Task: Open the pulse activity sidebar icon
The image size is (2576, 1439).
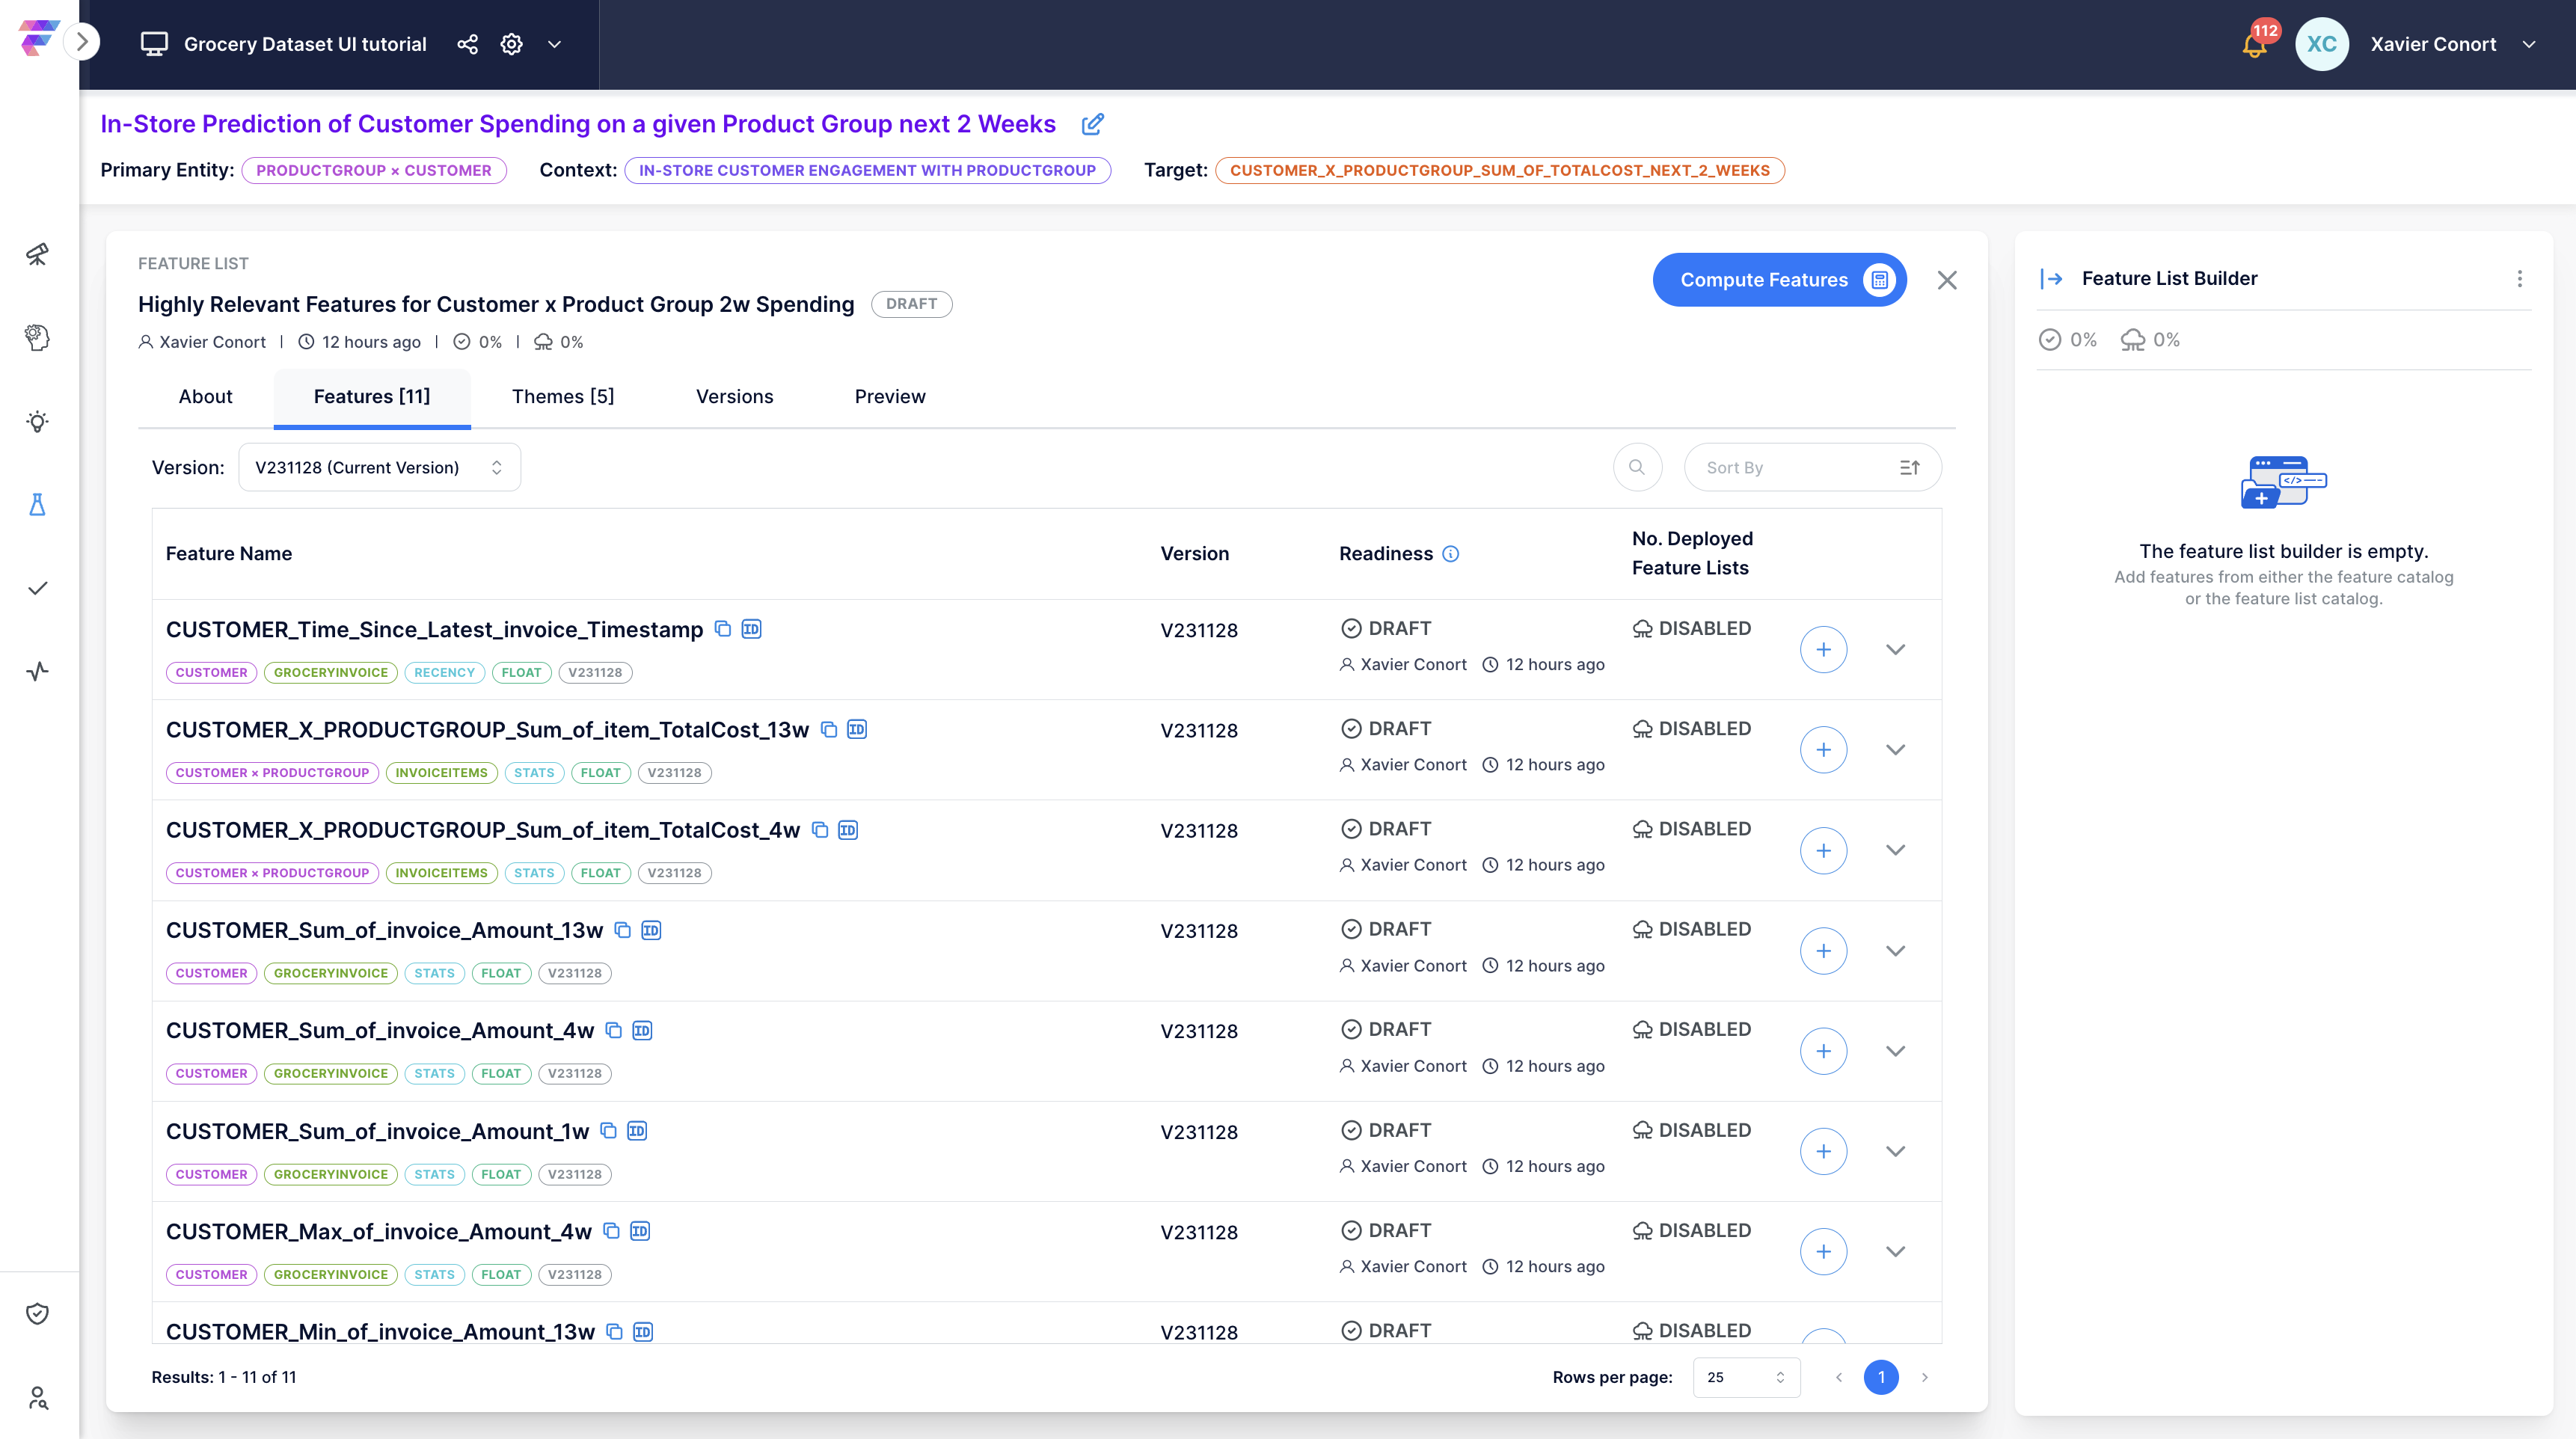Action: tap(37, 671)
